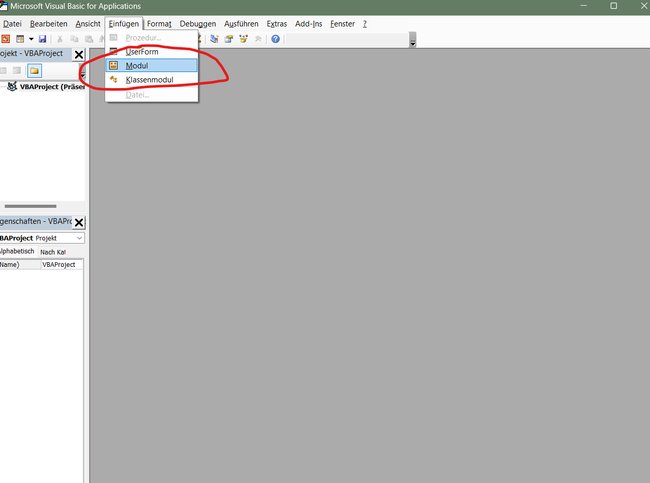Open the dropdown arrow beside Insert UserForm
Screen dimensions: 650x483
coord(31,39)
